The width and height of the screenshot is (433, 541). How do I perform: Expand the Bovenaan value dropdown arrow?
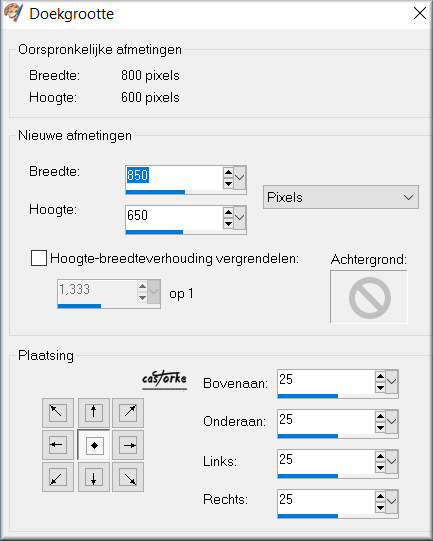click(392, 382)
